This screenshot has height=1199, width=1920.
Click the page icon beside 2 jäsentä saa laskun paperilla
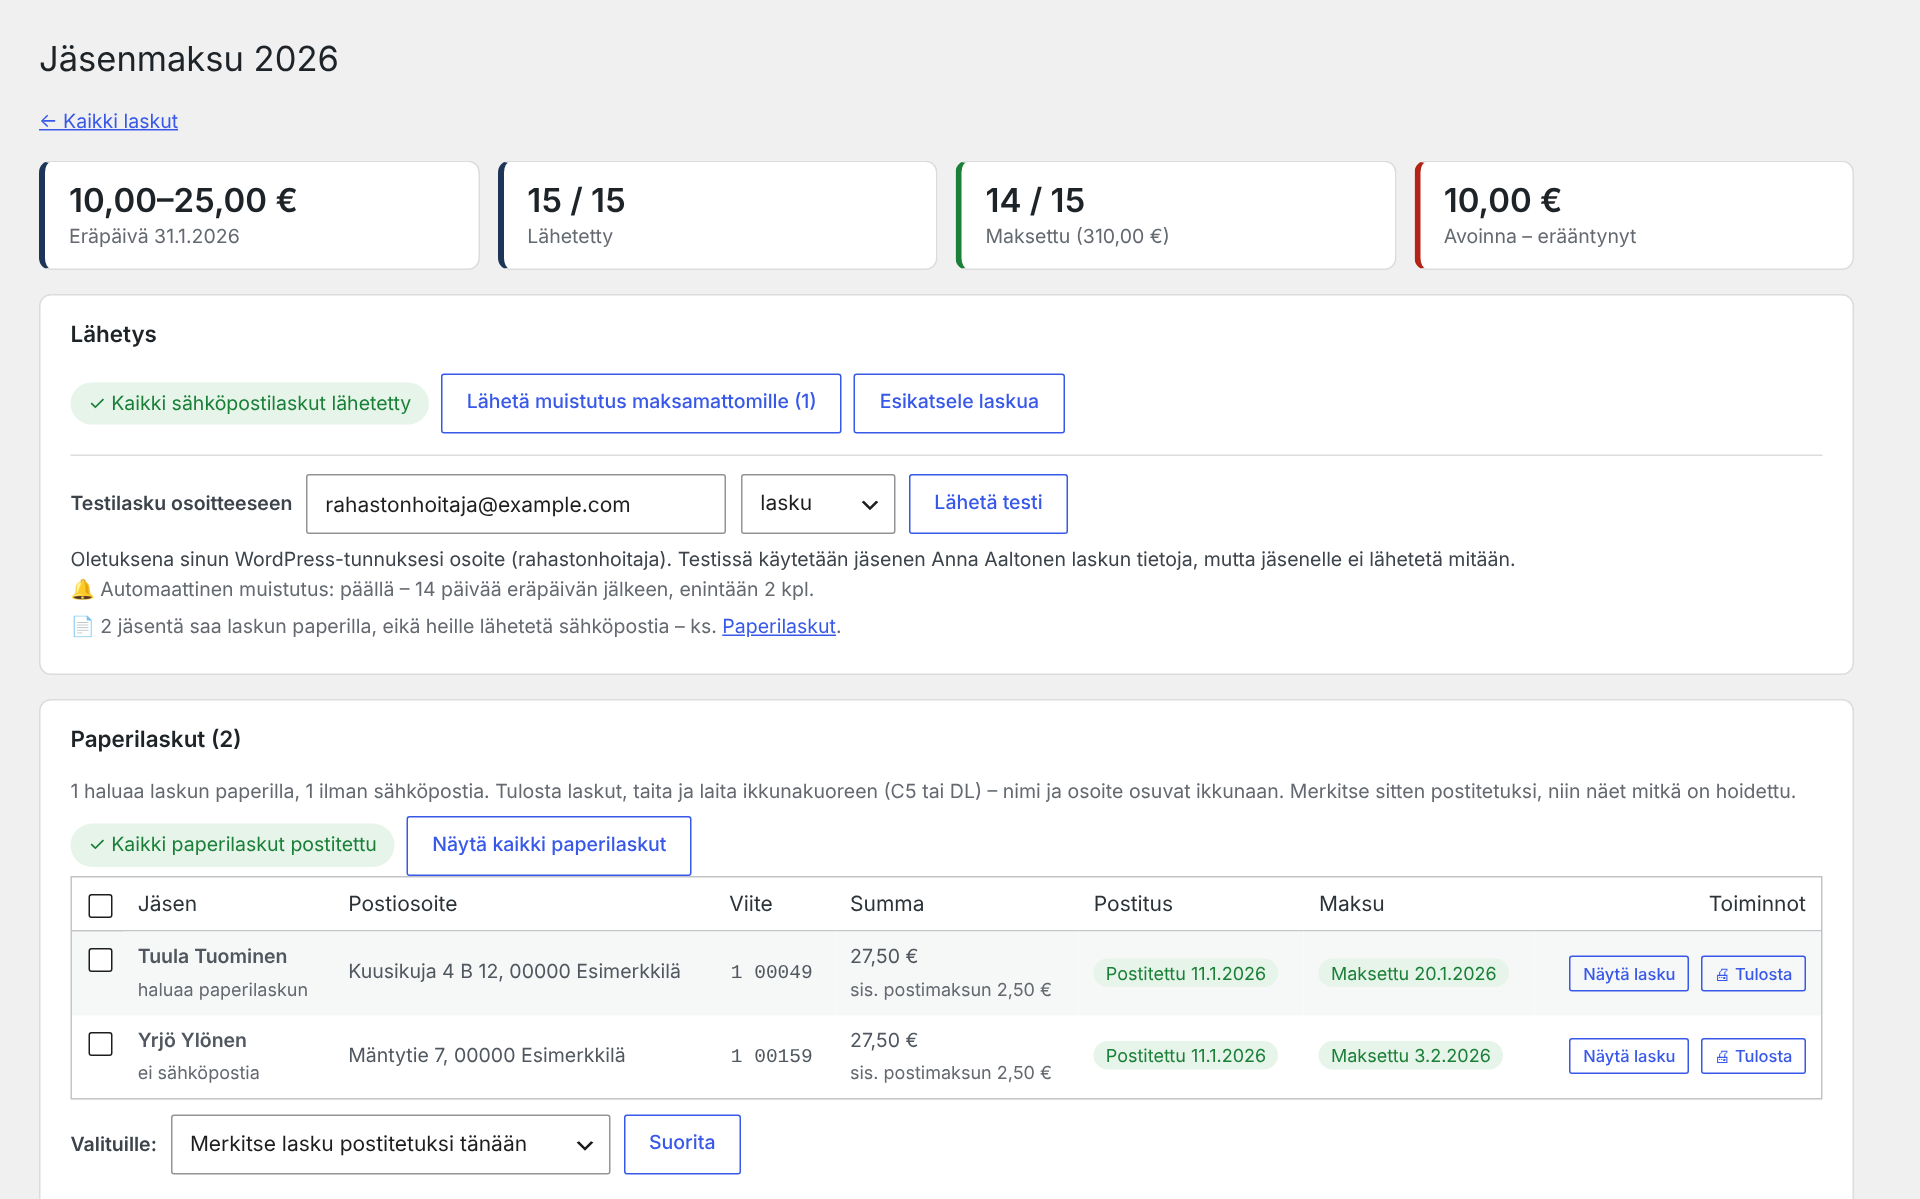point(82,626)
